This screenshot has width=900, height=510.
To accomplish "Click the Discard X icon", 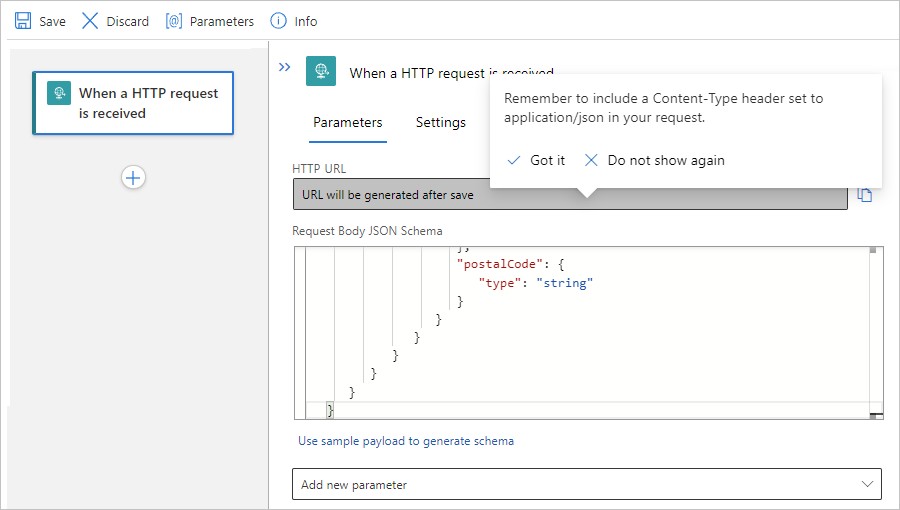I will [90, 21].
